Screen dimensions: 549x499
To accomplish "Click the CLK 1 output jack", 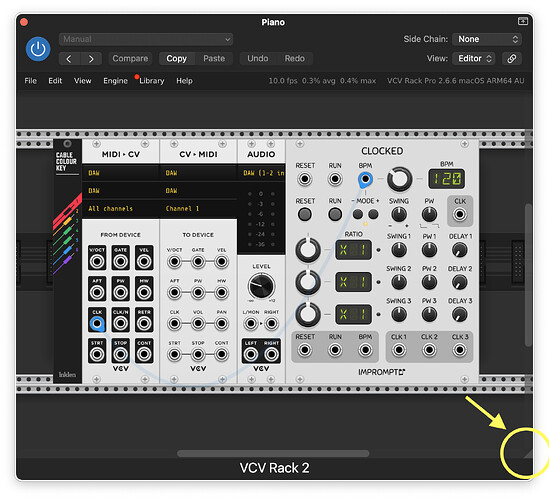I will pyautogui.click(x=398, y=349).
